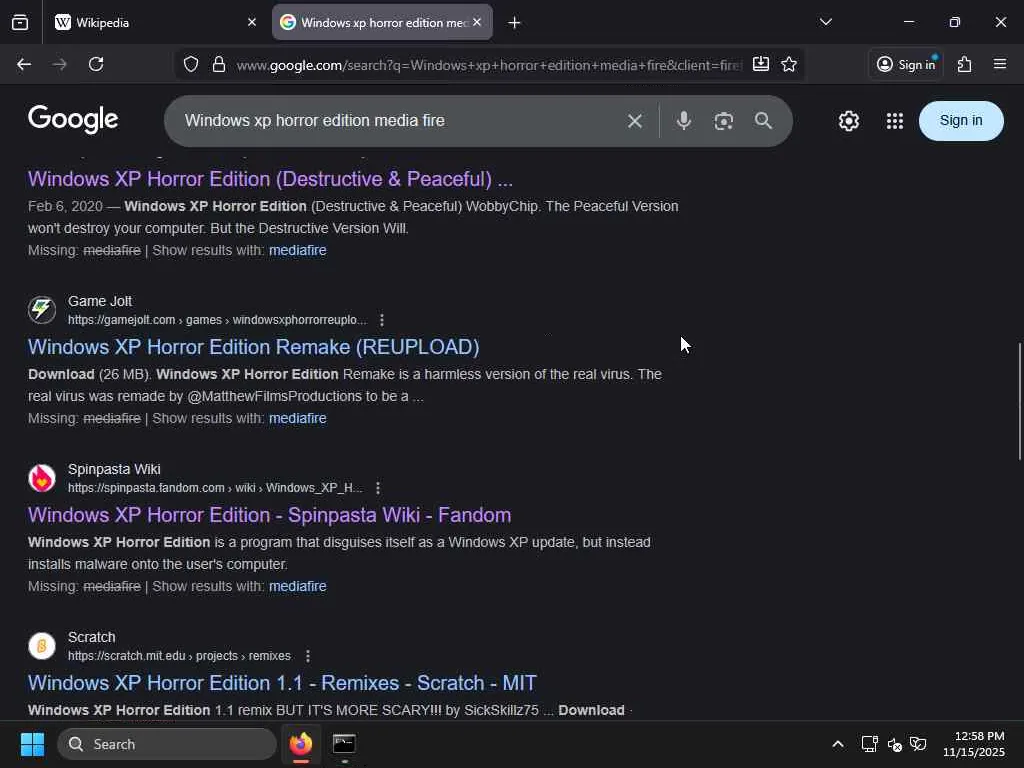Go to the Google logo homepage
This screenshot has width=1024, height=768.
click(x=73, y=120)
